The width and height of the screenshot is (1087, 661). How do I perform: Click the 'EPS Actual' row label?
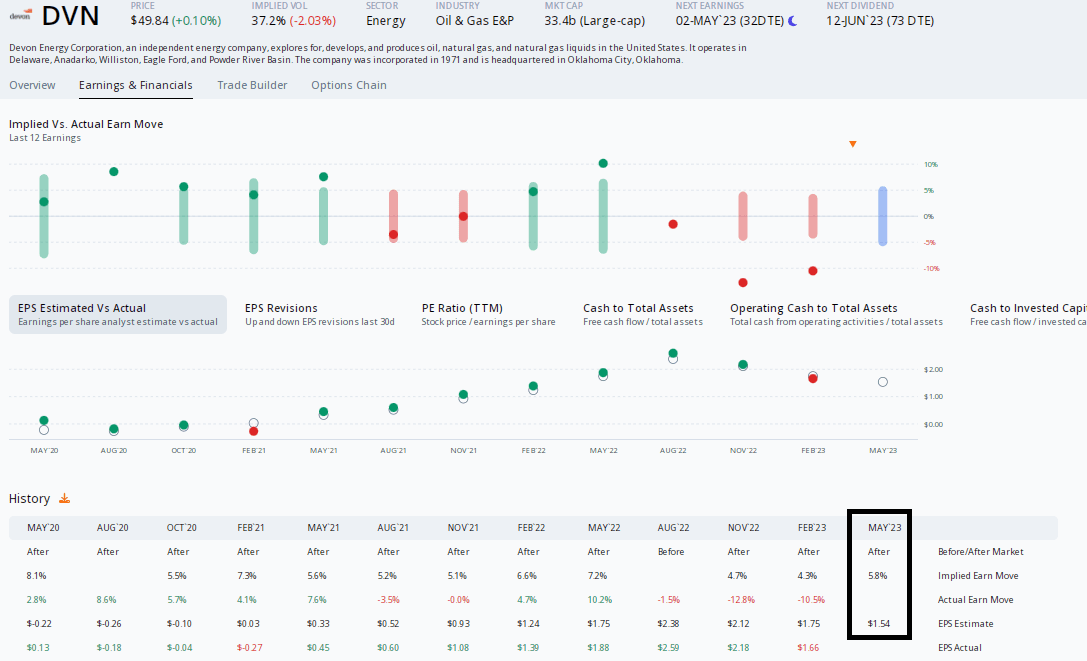pos(959,648)
